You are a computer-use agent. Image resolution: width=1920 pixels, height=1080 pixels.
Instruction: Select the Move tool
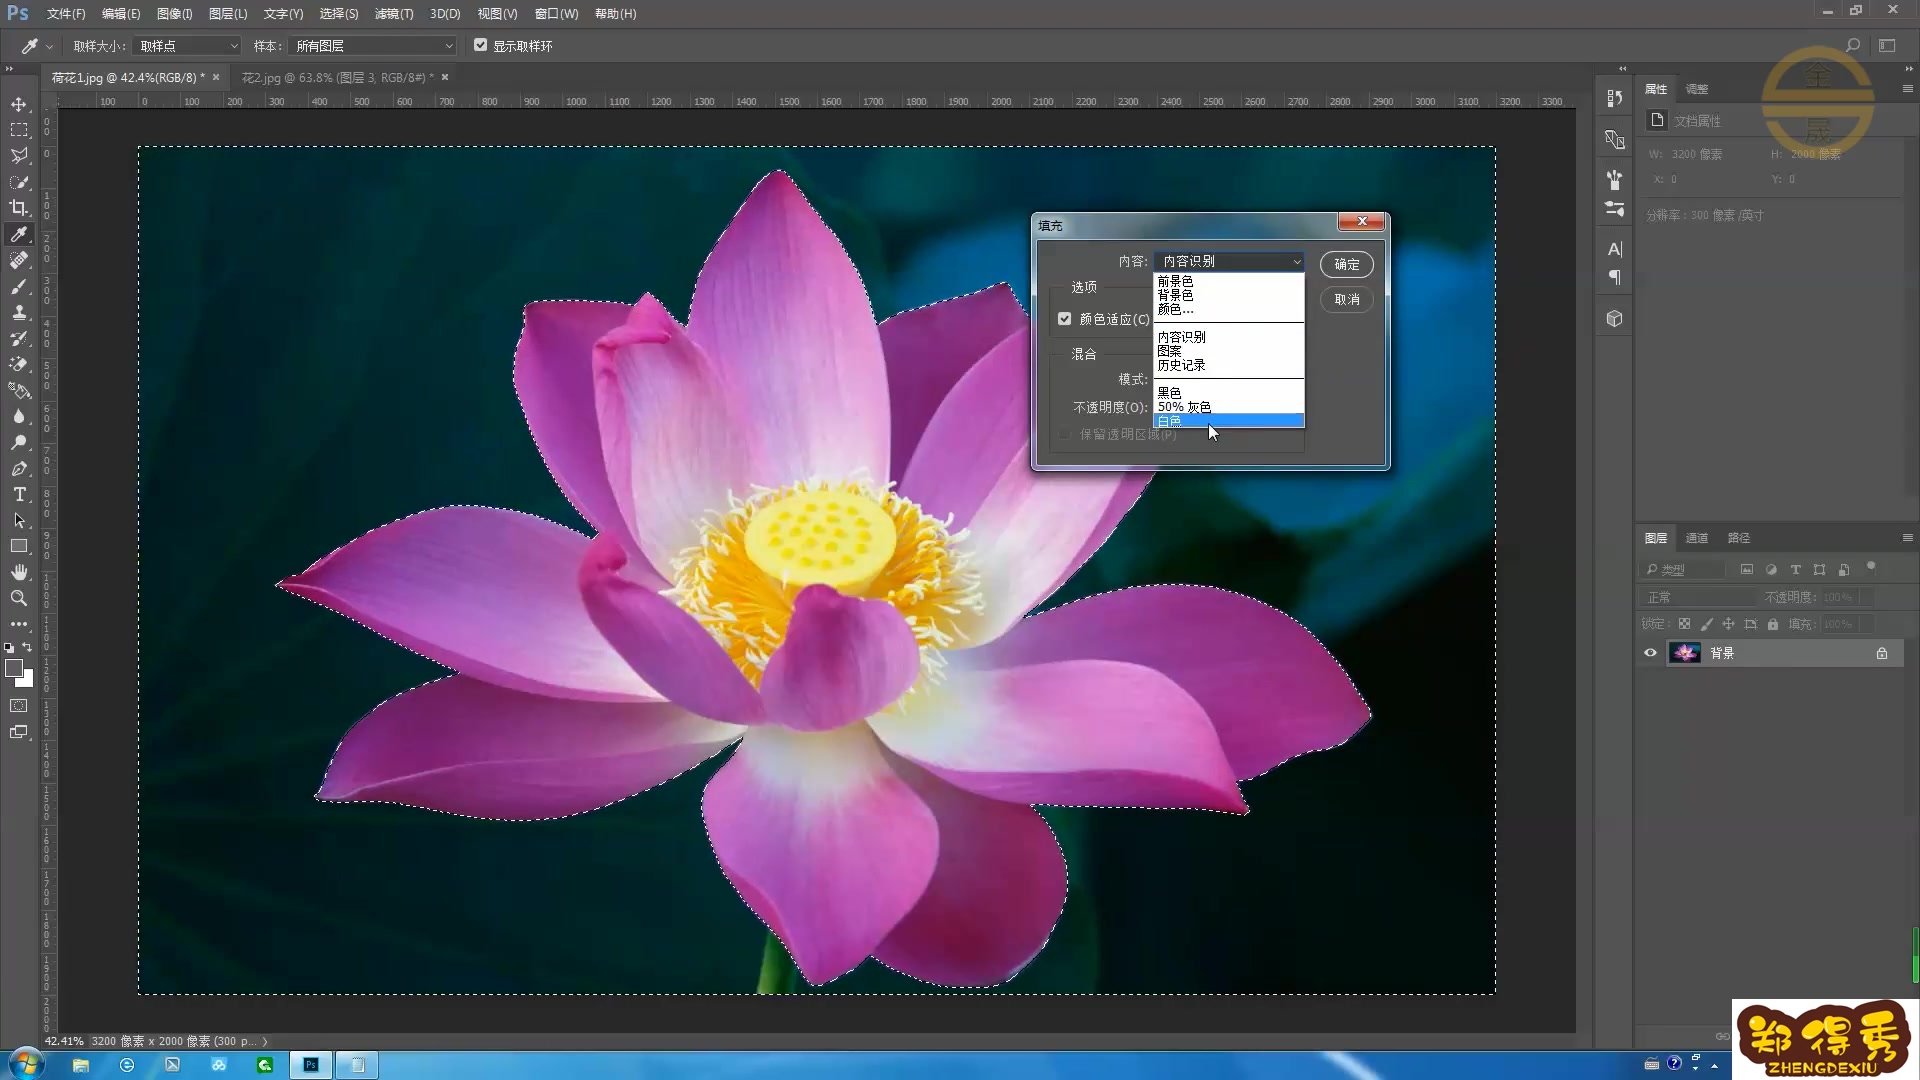[x=19, y=104]
